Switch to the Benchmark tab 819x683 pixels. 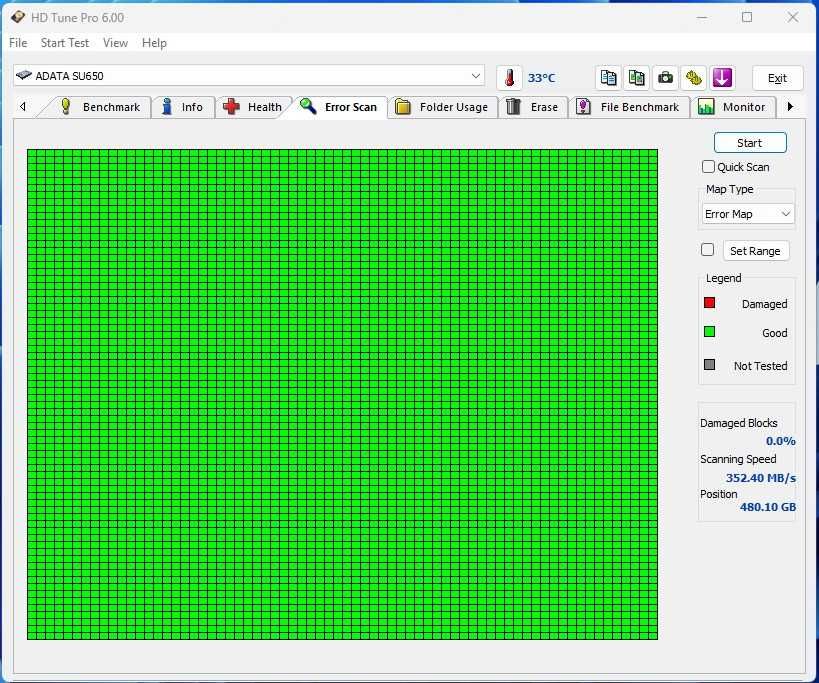pos(99,107)
